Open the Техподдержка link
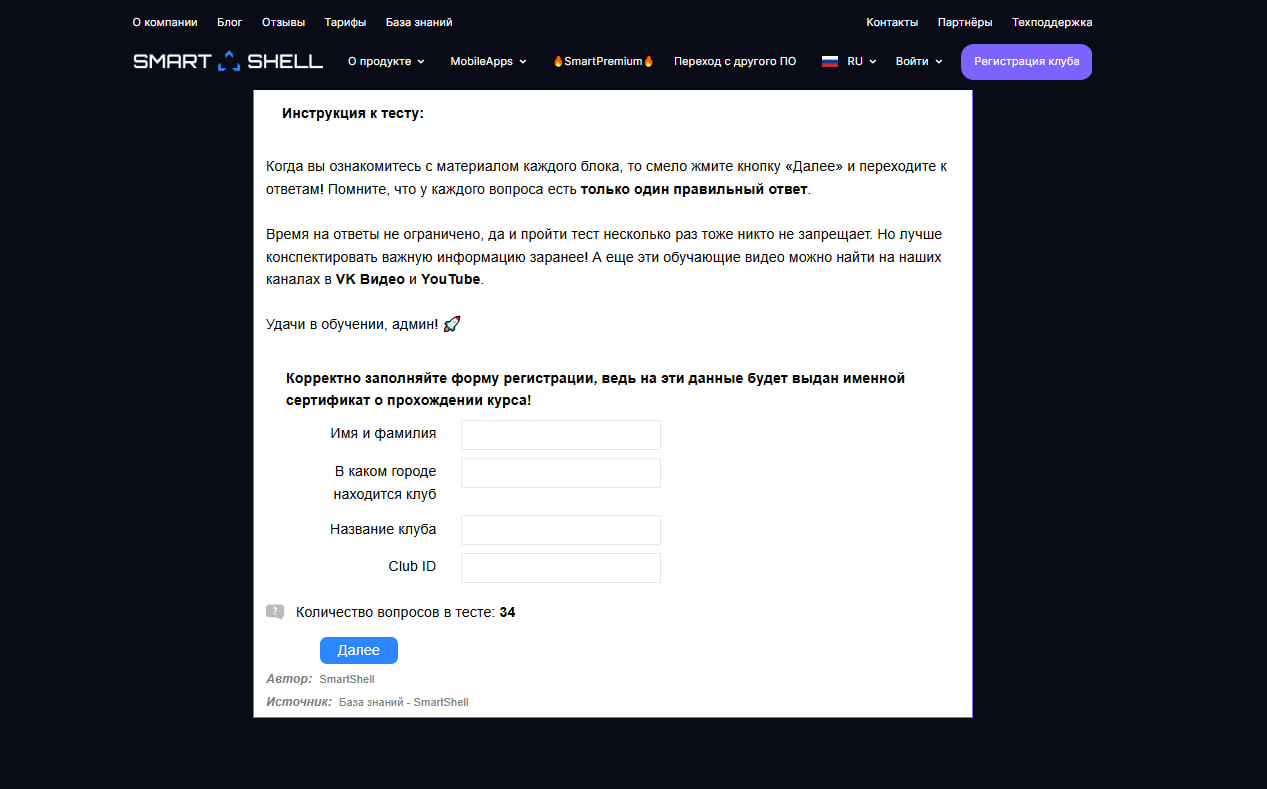This screenshot has width=1267, height=789. coord(1052,22)
